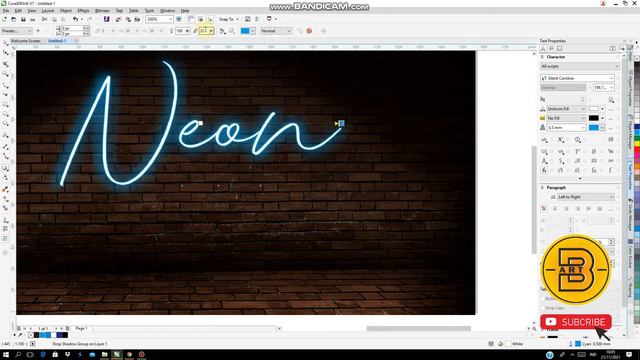Select the Zoom tool in toolbox
Screen dimensions: 640x360
point(5,74)
